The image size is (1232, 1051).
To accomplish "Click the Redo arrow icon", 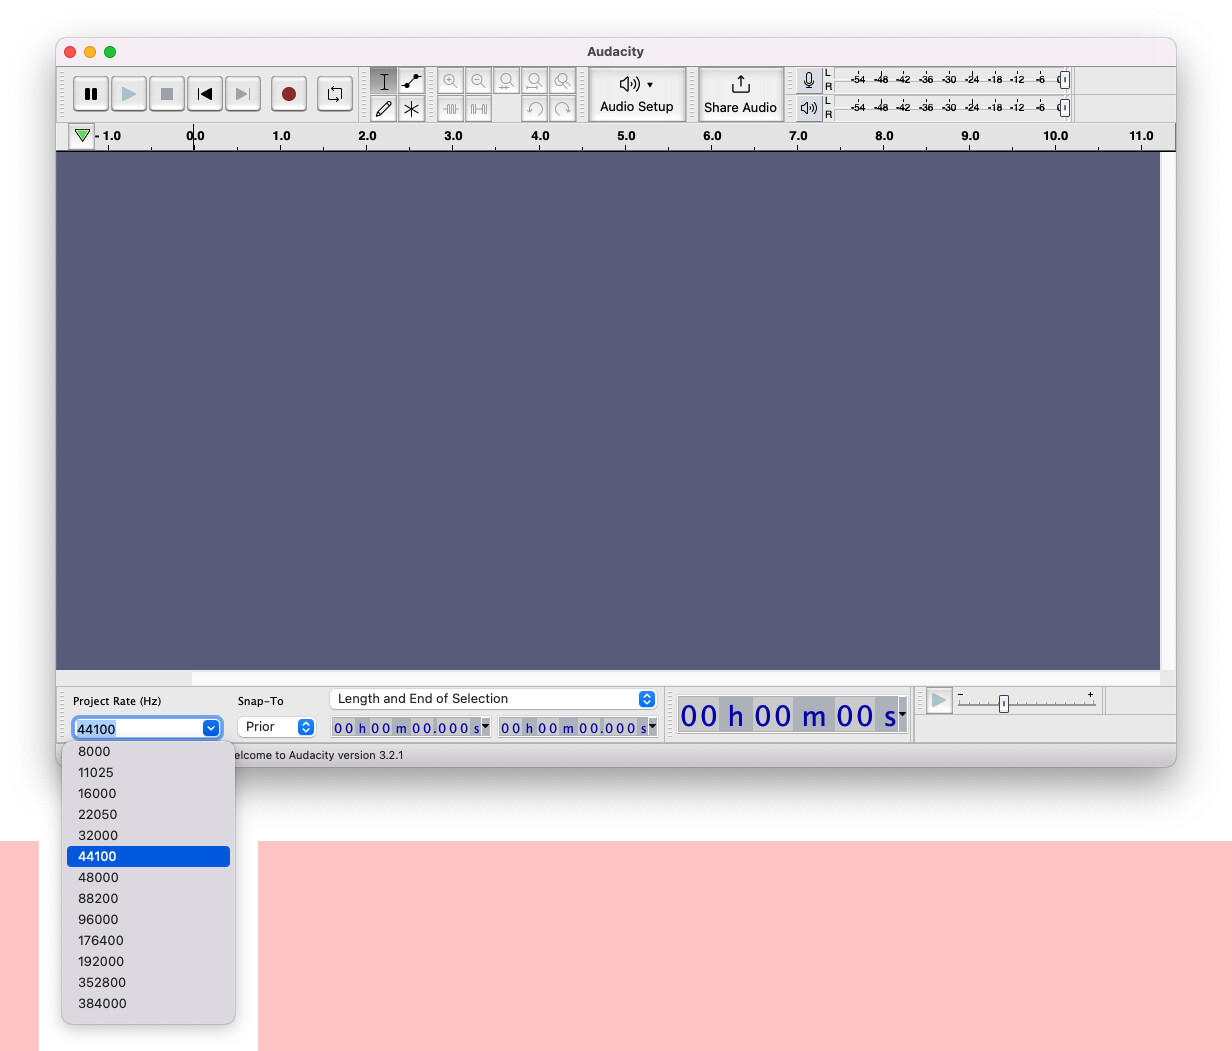I will coord(563,109).
